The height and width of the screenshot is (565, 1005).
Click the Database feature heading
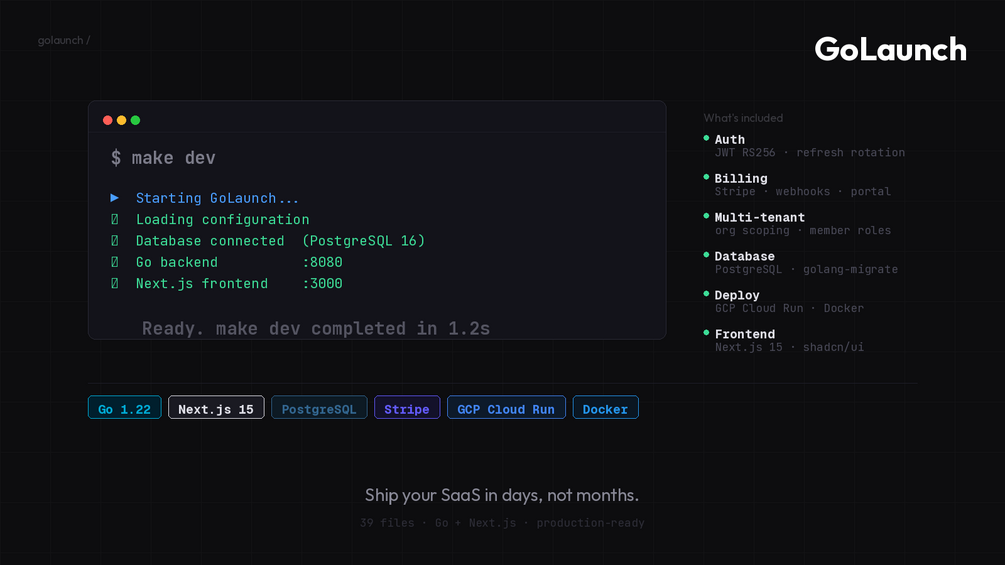tap(744, 256)
